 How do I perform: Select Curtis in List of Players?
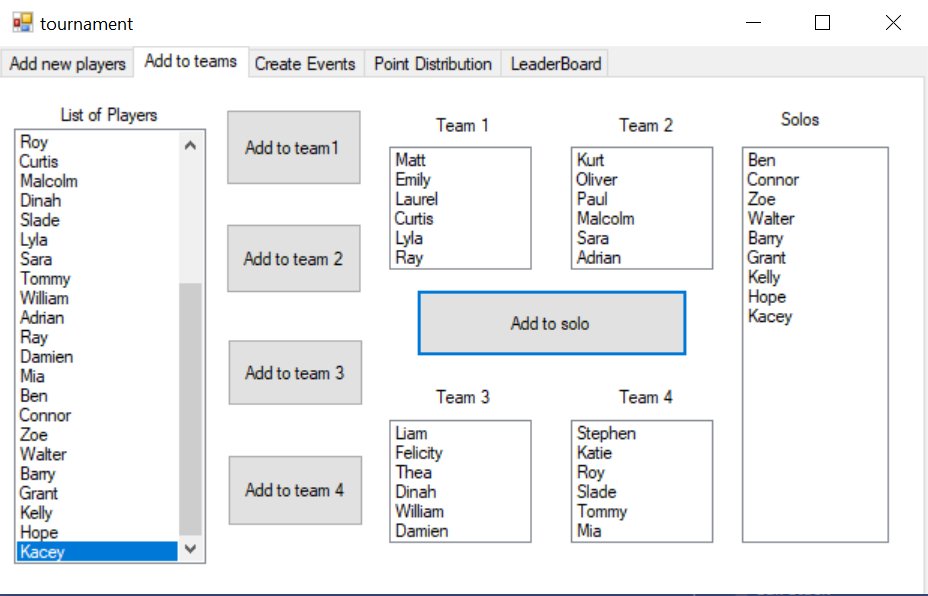97,162
